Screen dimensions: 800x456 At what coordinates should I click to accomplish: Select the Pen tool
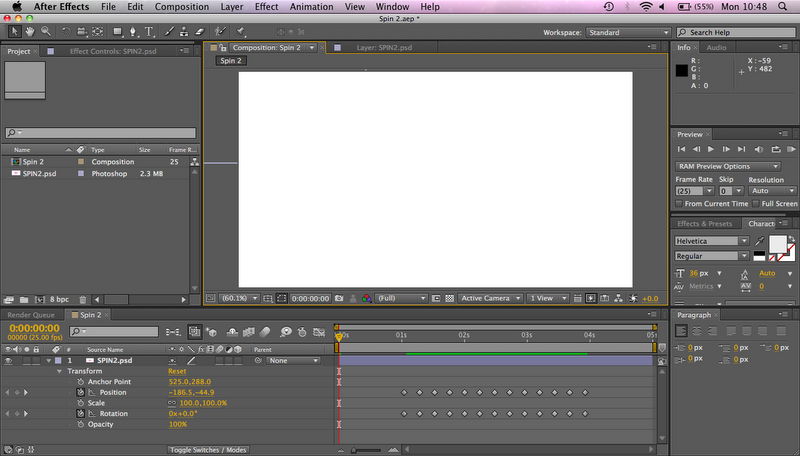[133, 32]
